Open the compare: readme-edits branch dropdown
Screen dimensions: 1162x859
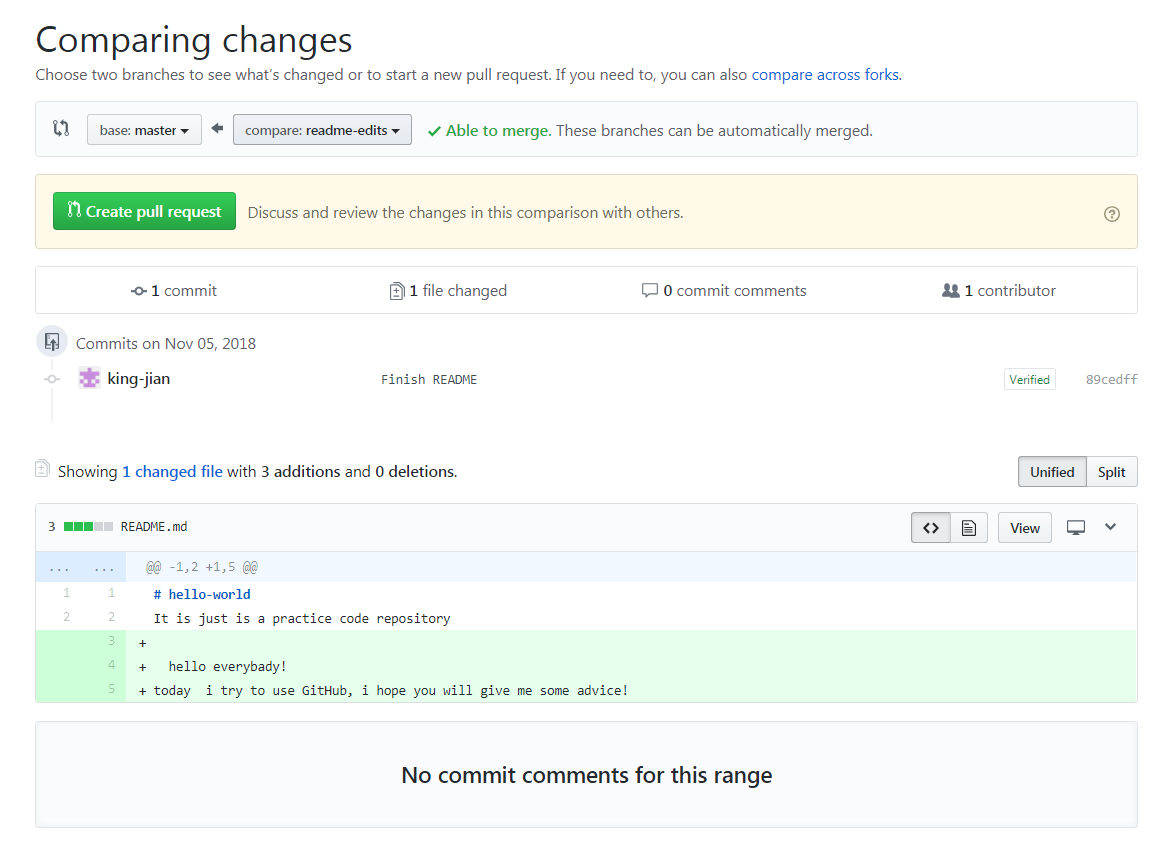[x=322, y=130]
